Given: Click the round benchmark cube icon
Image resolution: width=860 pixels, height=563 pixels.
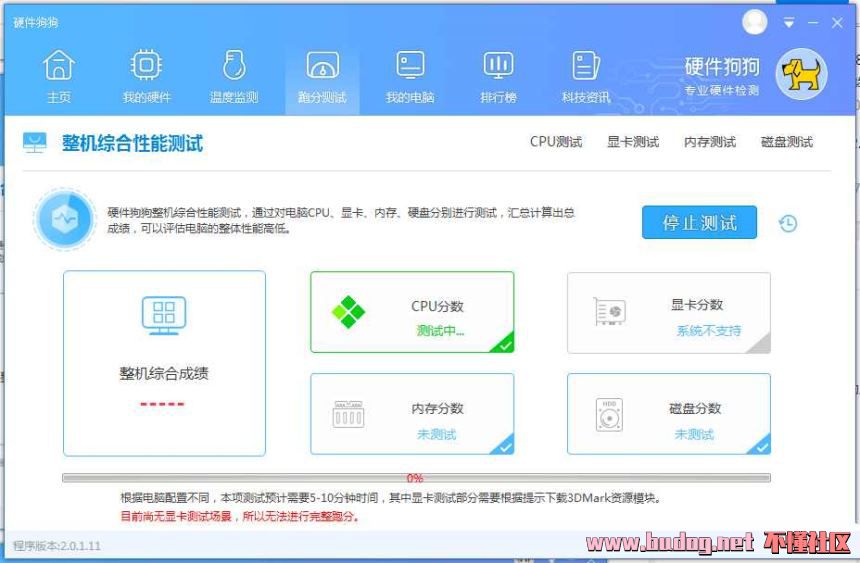Looking at the screenshot, I should (x=65, y=219).
